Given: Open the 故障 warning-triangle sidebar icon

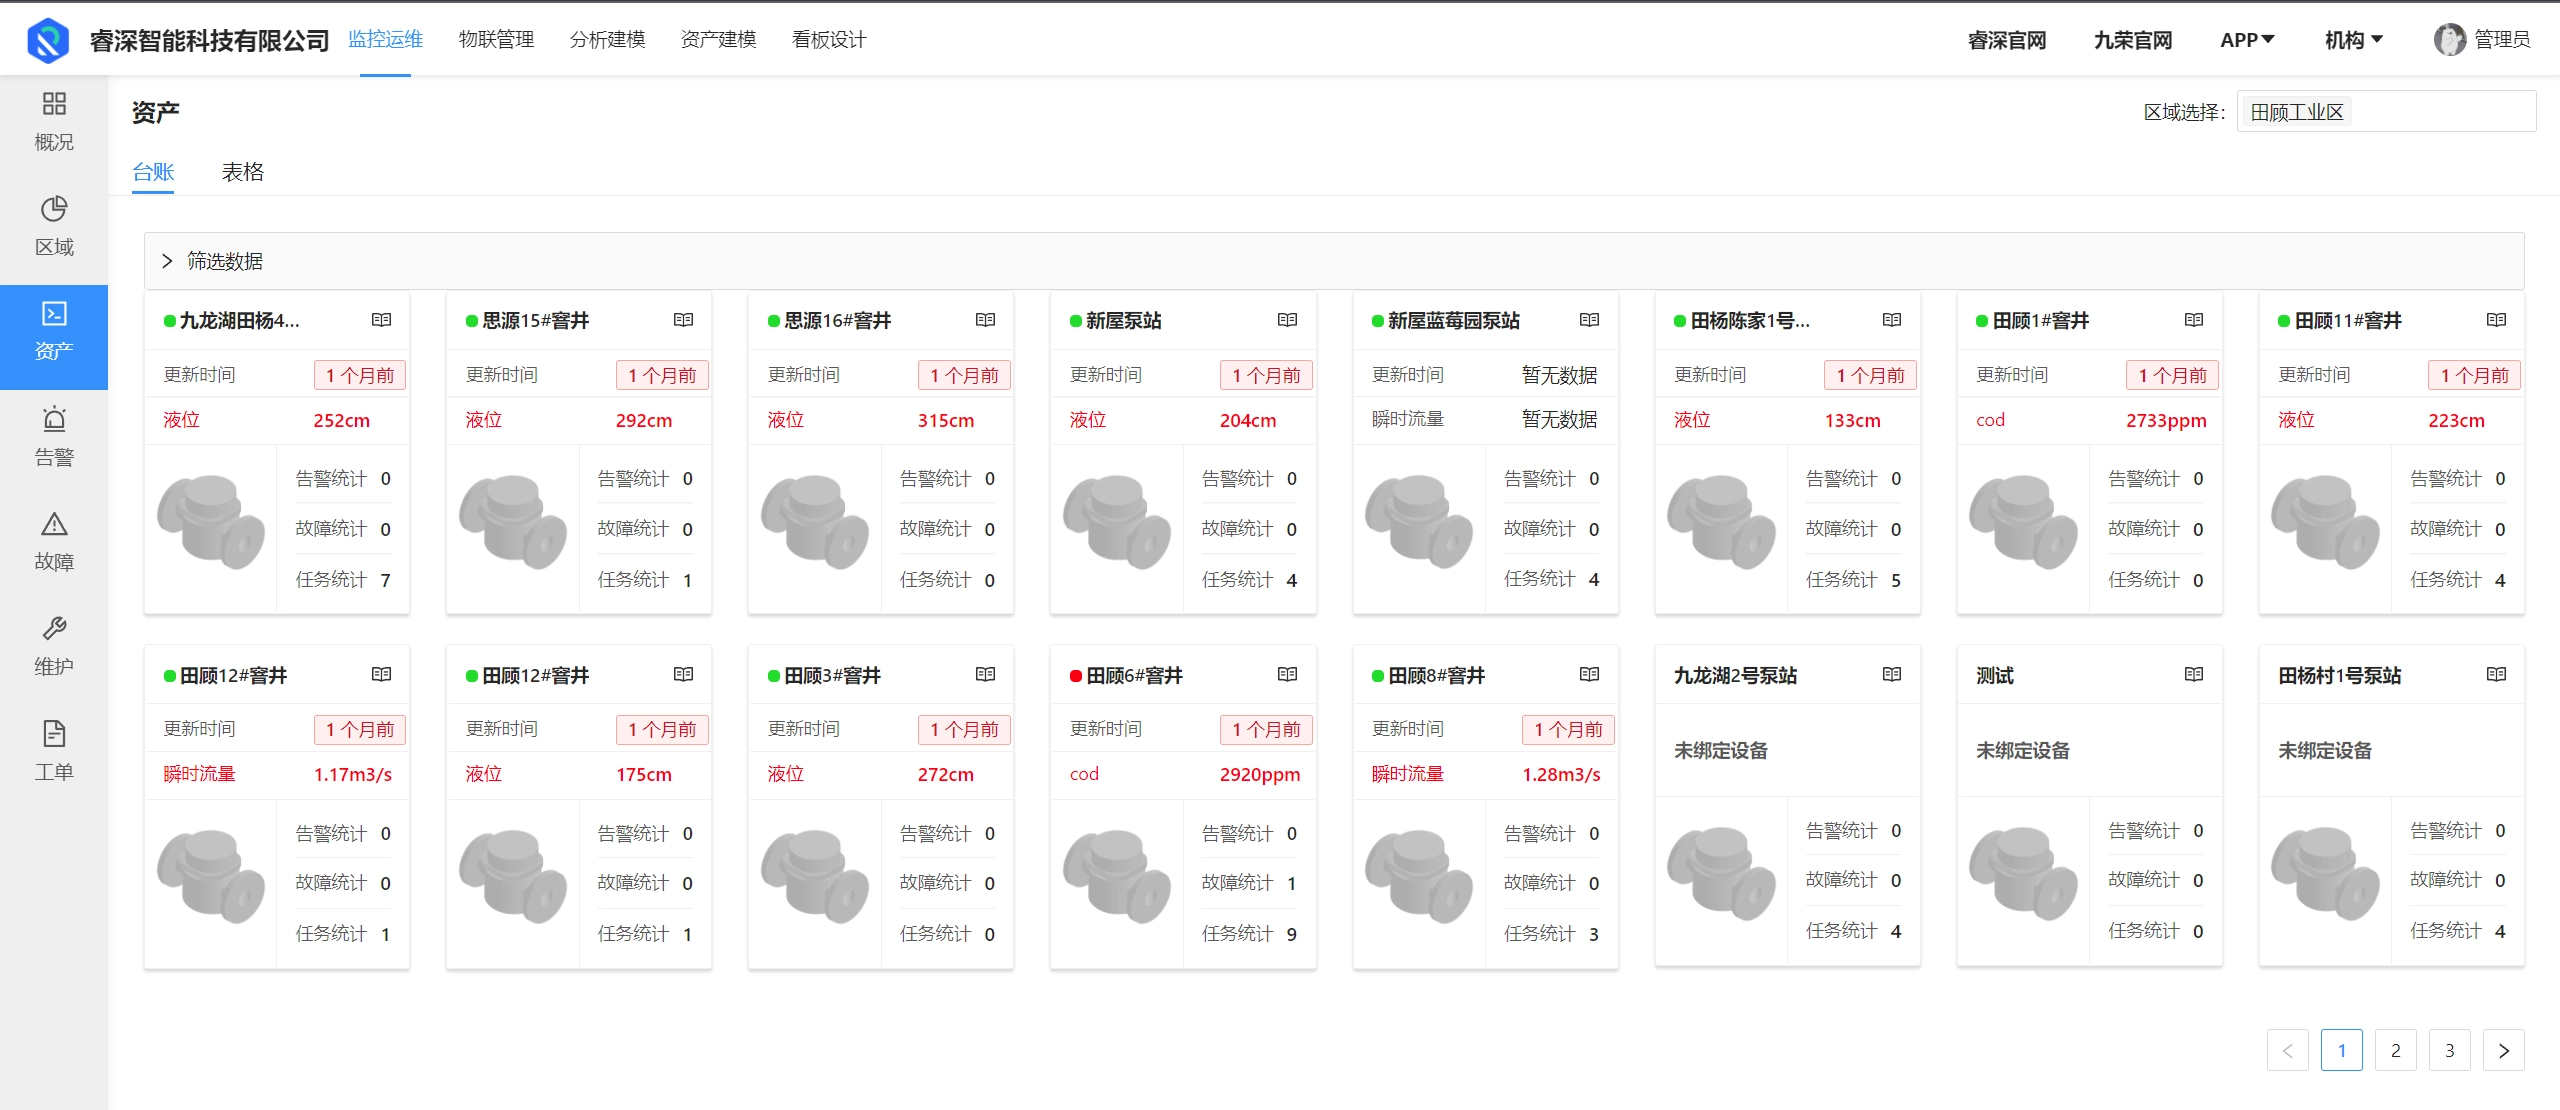Looking at the screenshot, I should 54,524.
